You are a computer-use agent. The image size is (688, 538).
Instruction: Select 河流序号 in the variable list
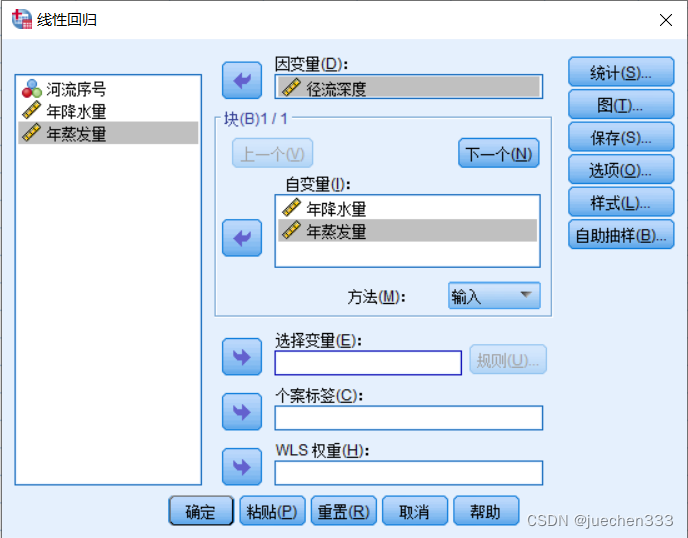[x=108, y=89]
